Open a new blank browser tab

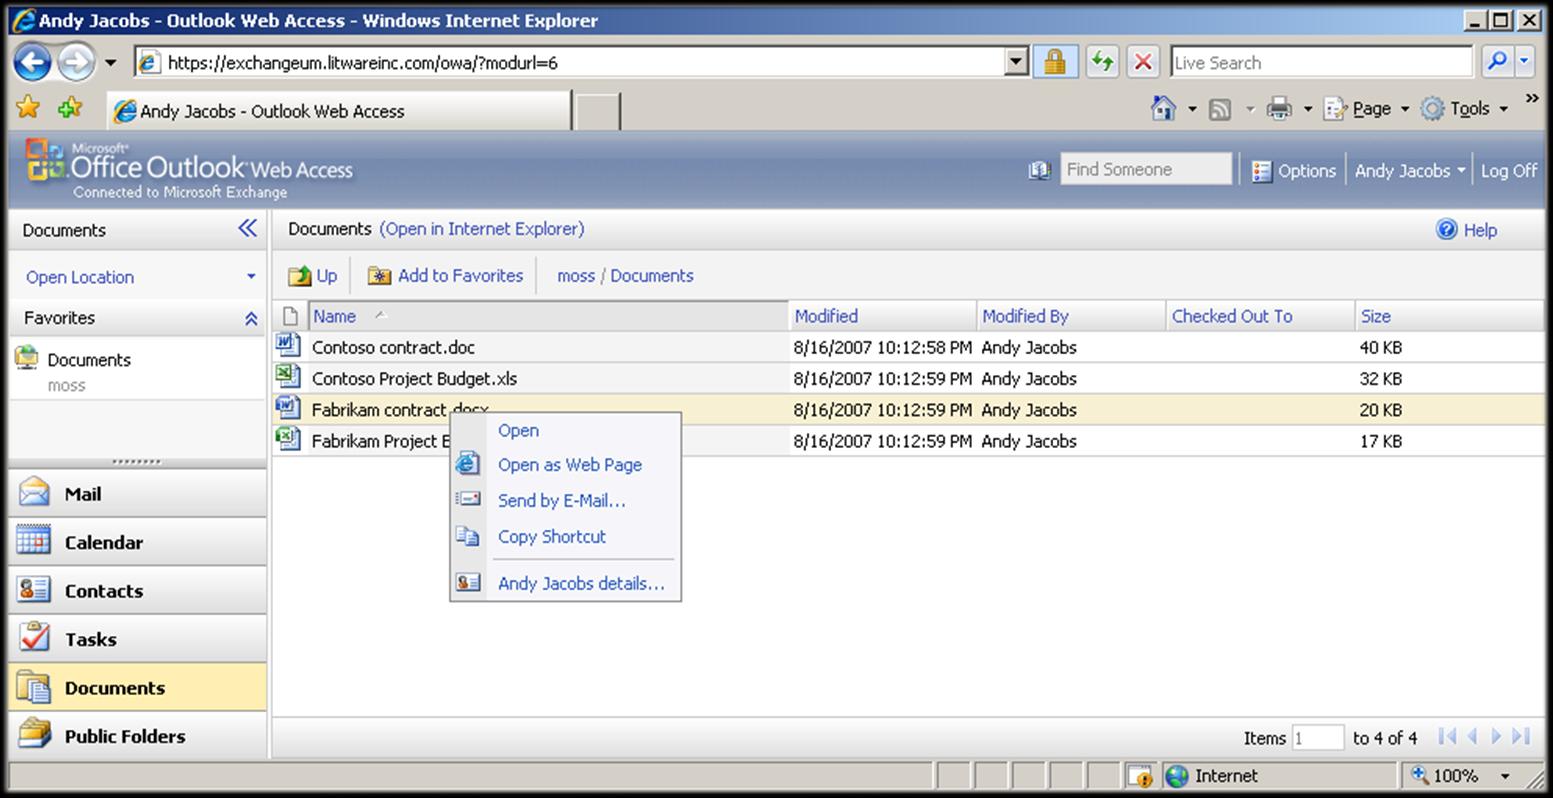tap(597, 111)
